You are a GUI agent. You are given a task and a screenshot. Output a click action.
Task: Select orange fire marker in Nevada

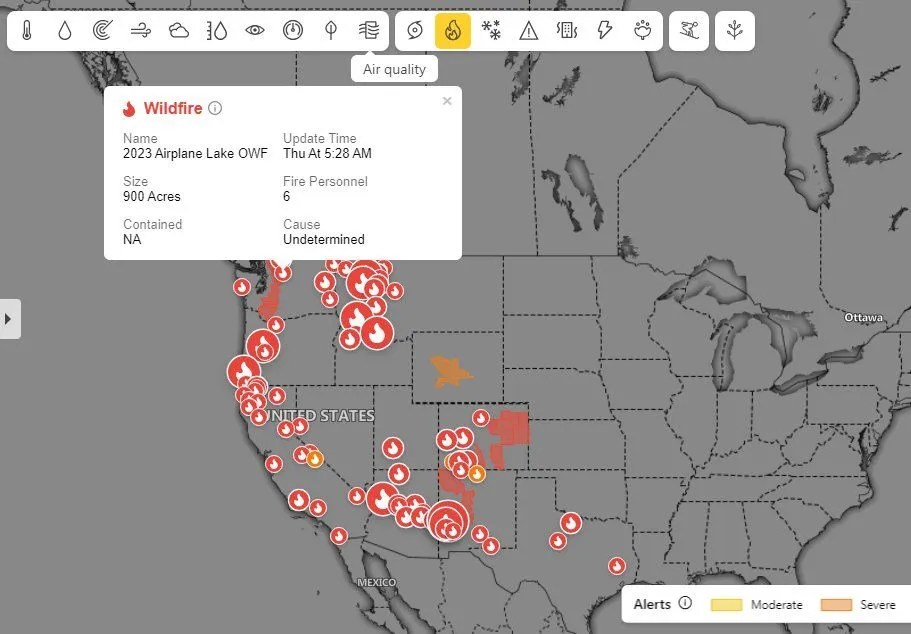pos(314,459)
